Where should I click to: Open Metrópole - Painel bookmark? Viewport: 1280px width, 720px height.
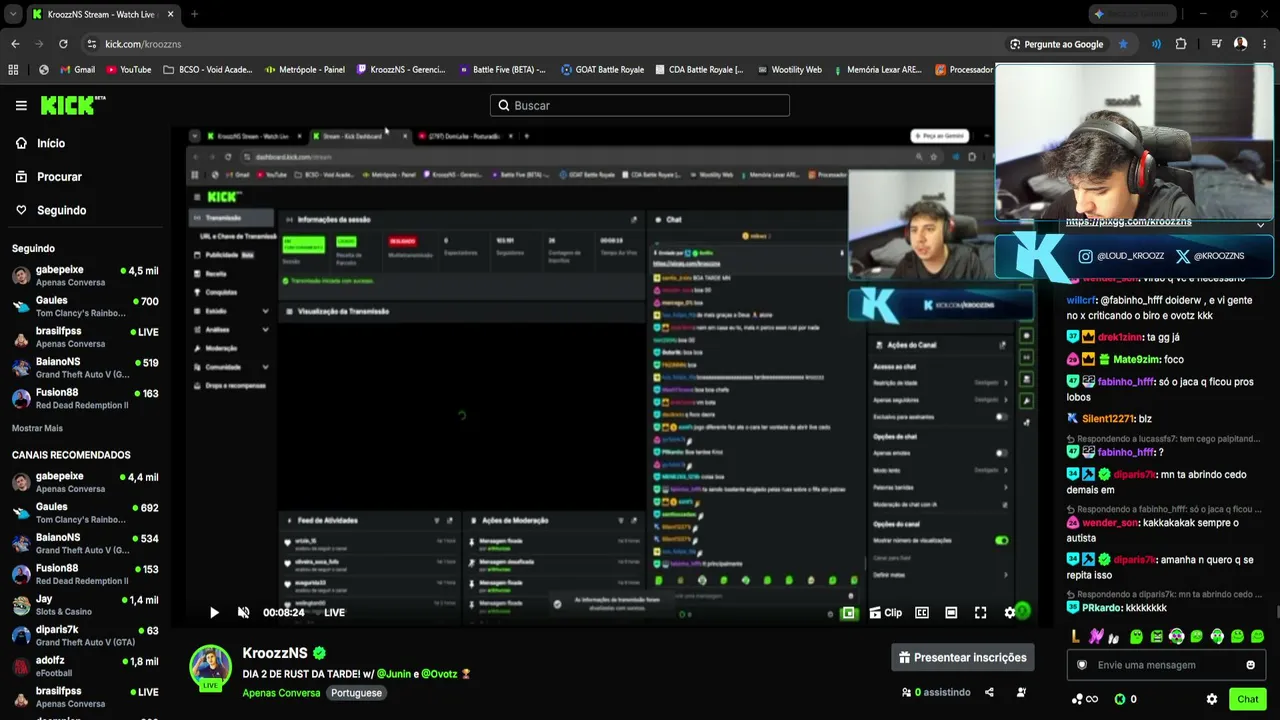click(305, 70)
